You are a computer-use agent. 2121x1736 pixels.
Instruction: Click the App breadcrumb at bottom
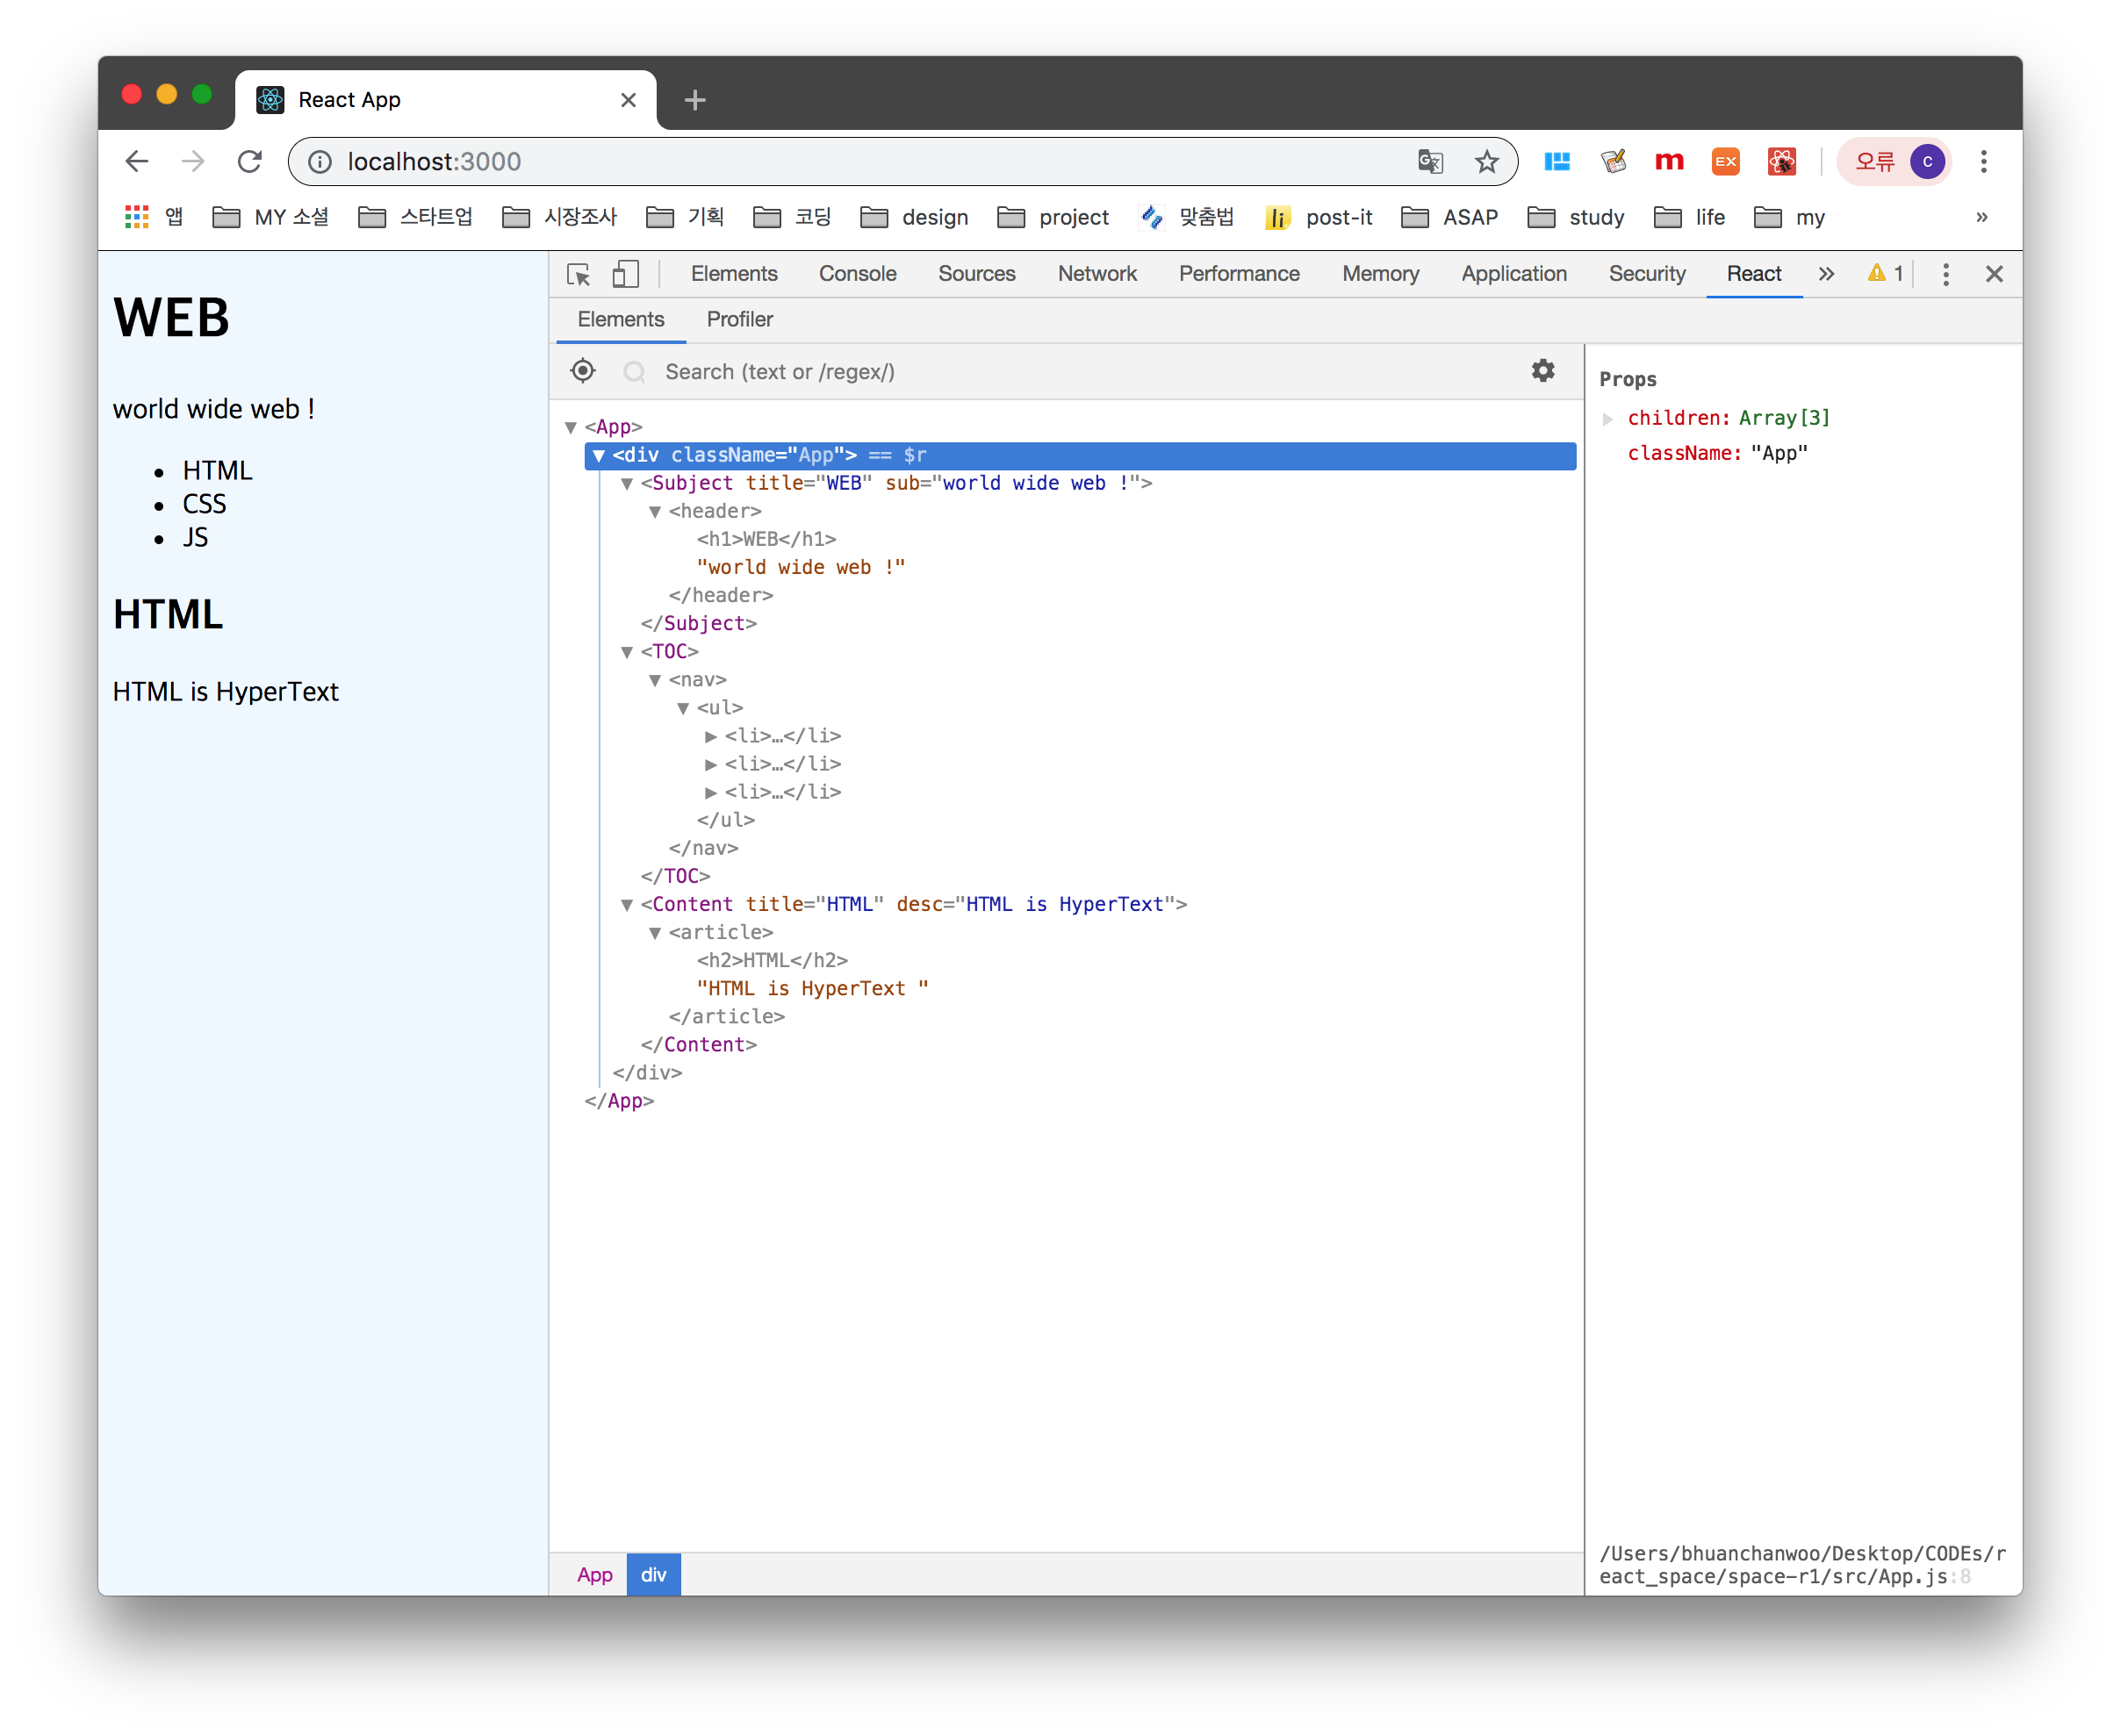(594, 1575)
